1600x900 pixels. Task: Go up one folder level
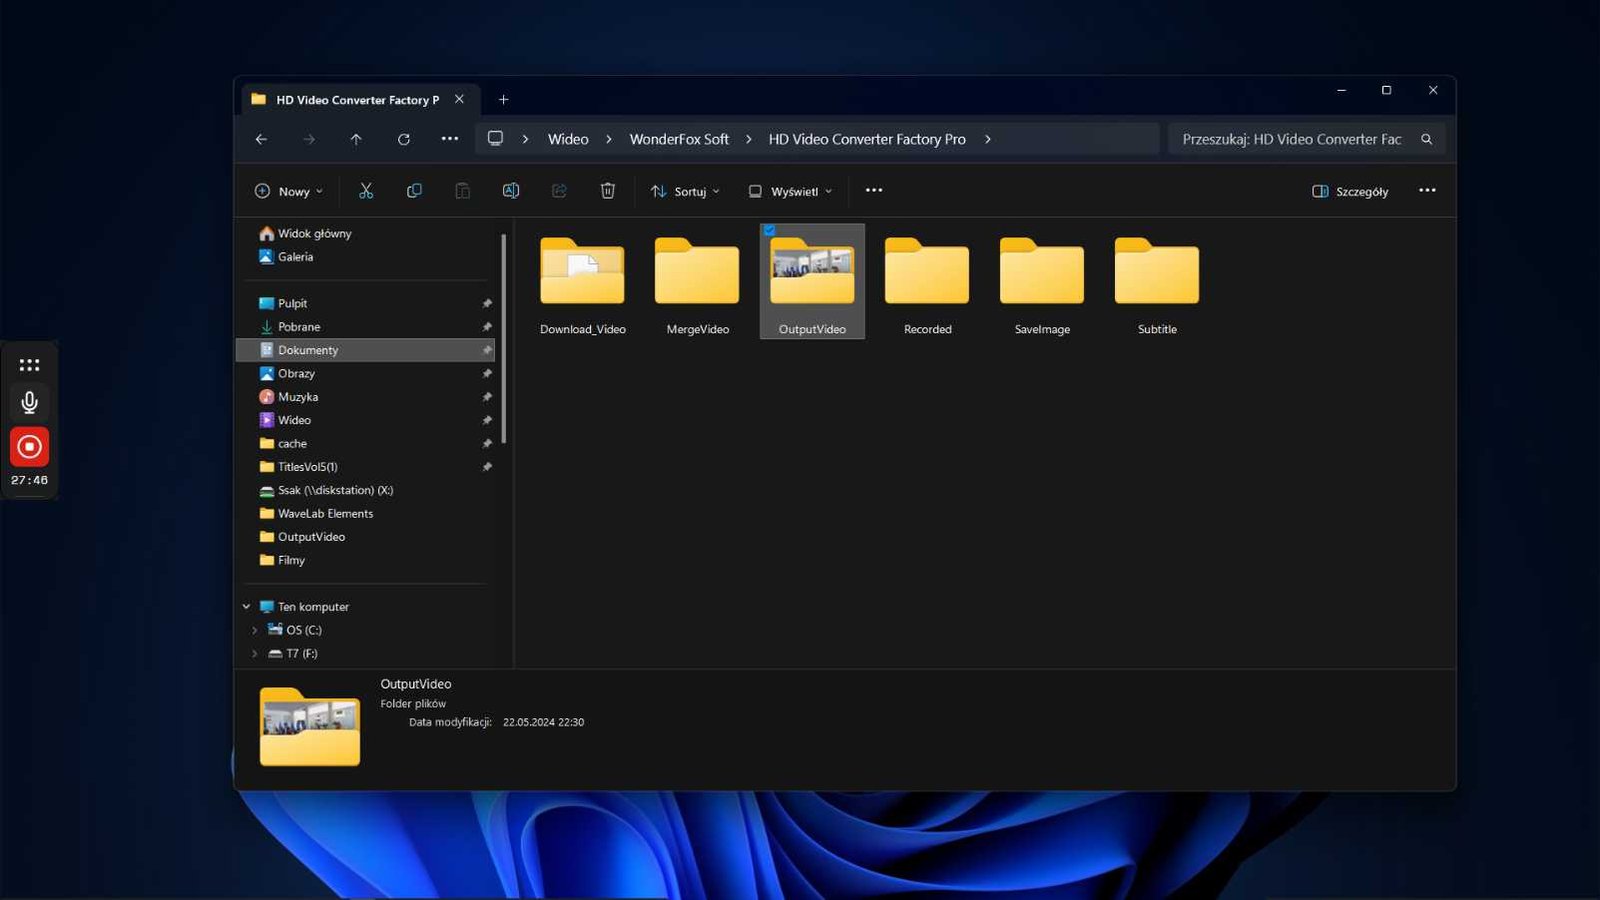(356, 139)
